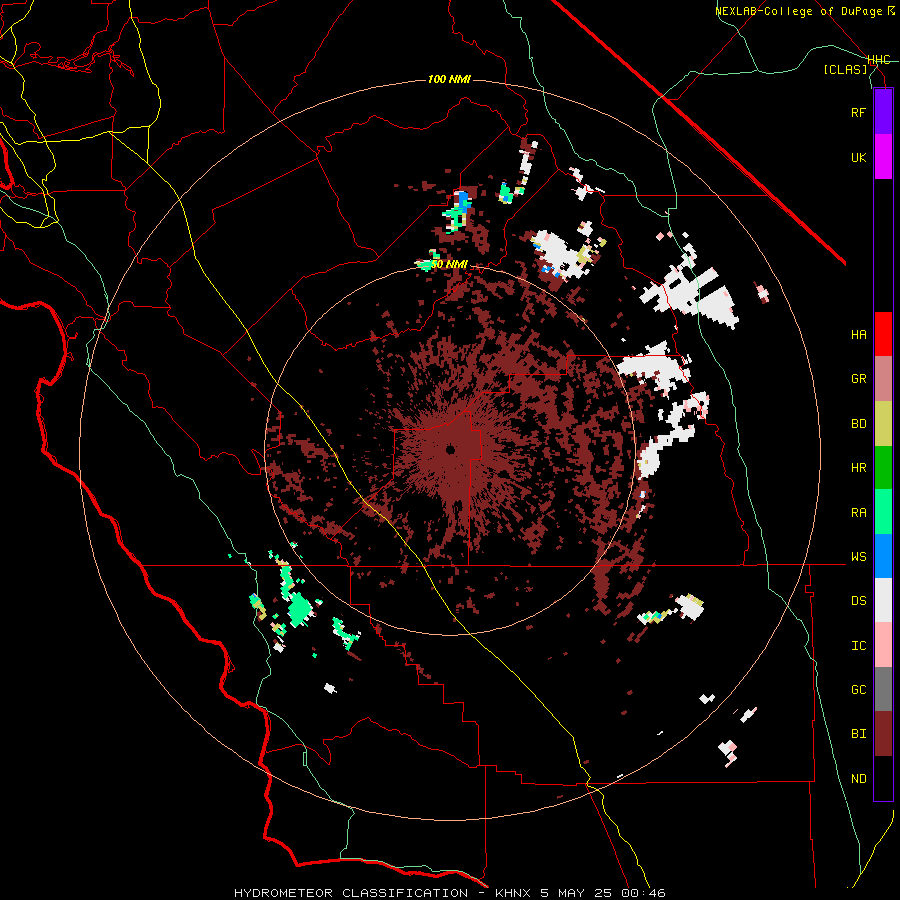Click the ND black legend swatch
Screen dimensions: 900x900
(883, 778)
